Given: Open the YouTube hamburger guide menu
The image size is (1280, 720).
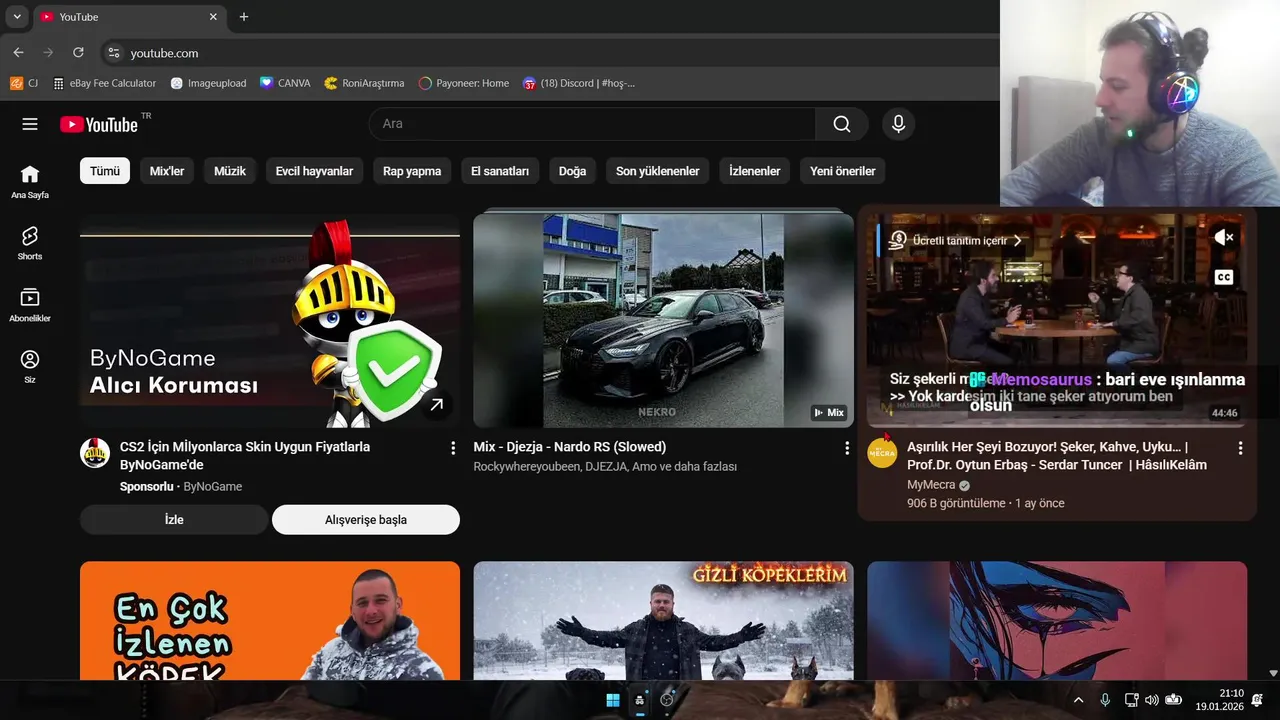Looking at the screenshot, I should tap(30, 124).
